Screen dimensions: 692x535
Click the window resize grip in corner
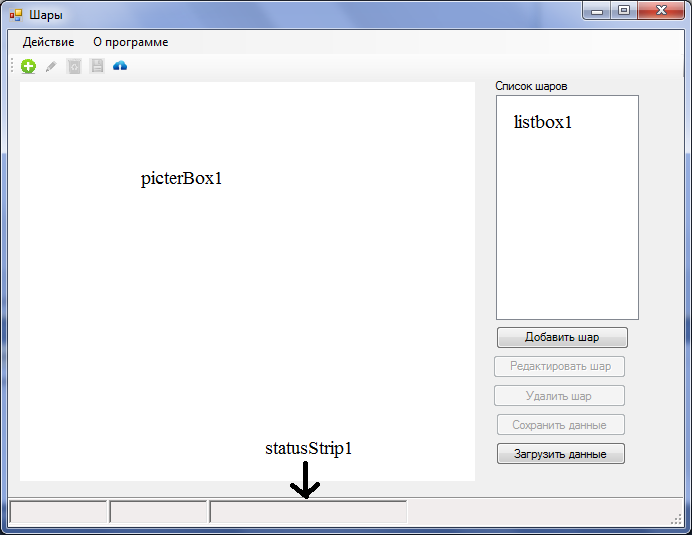tap(676, 519)
